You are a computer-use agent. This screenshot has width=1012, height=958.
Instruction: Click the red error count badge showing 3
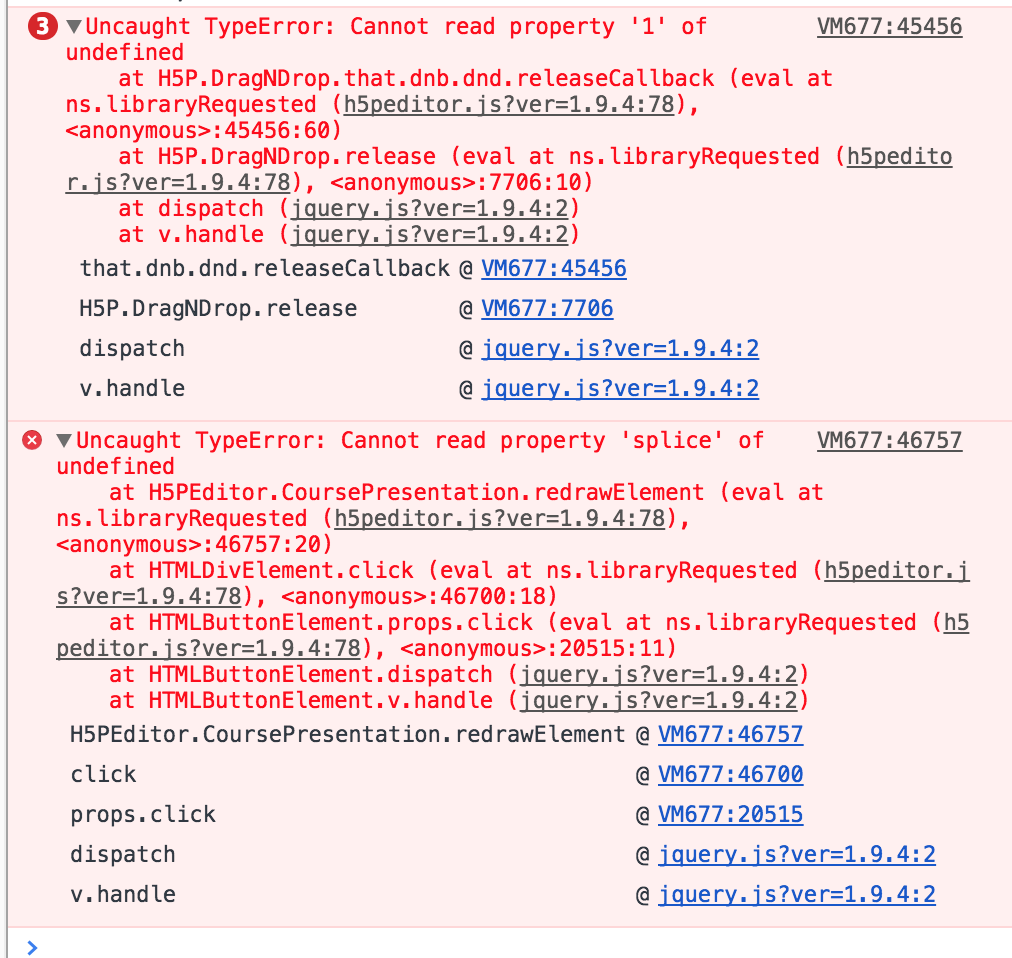tap(43, 26)
